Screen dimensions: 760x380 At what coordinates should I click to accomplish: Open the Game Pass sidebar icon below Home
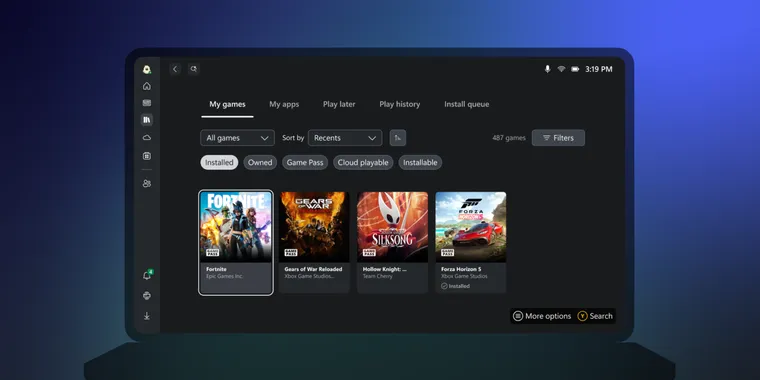(147, 103)
